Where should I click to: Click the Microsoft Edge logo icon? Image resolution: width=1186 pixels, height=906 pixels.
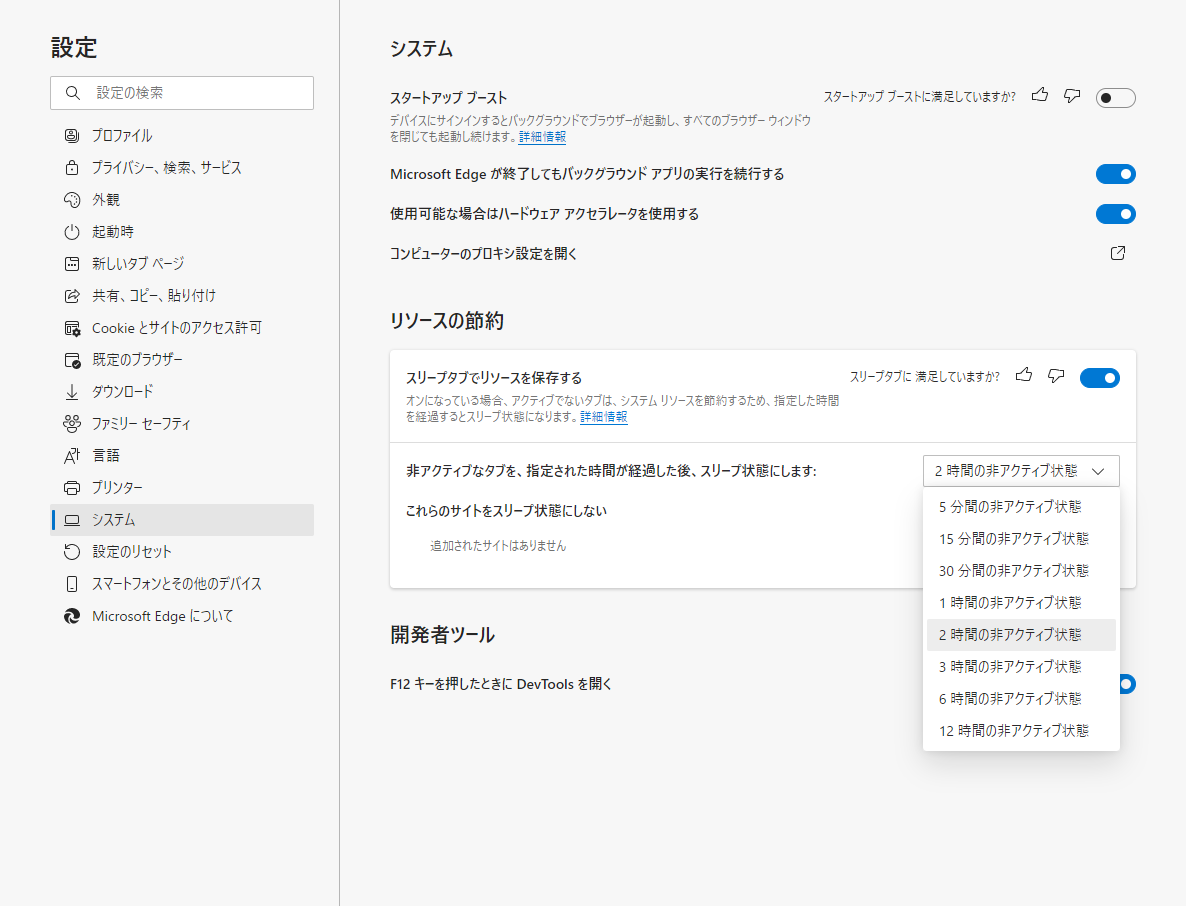pos(72,616)
